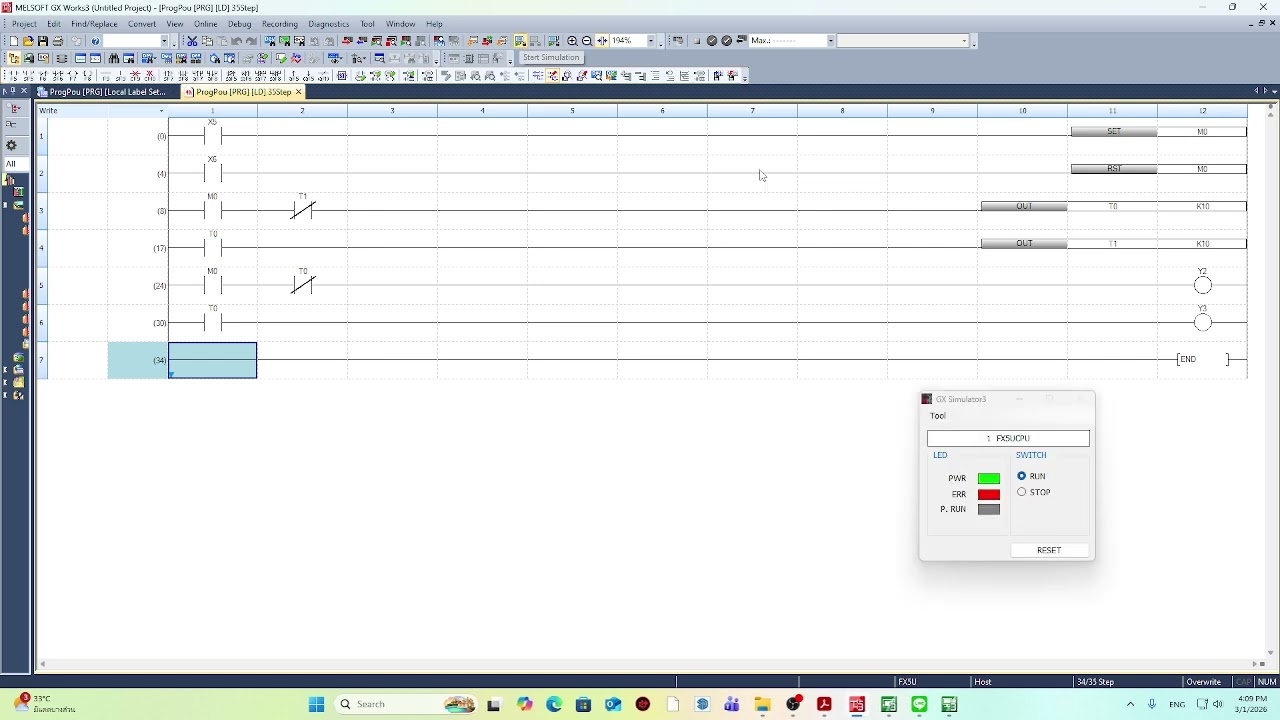Click the Print icon in toolbar
This screenshot has width=1280, height=720.
click(x=58, y=41)
